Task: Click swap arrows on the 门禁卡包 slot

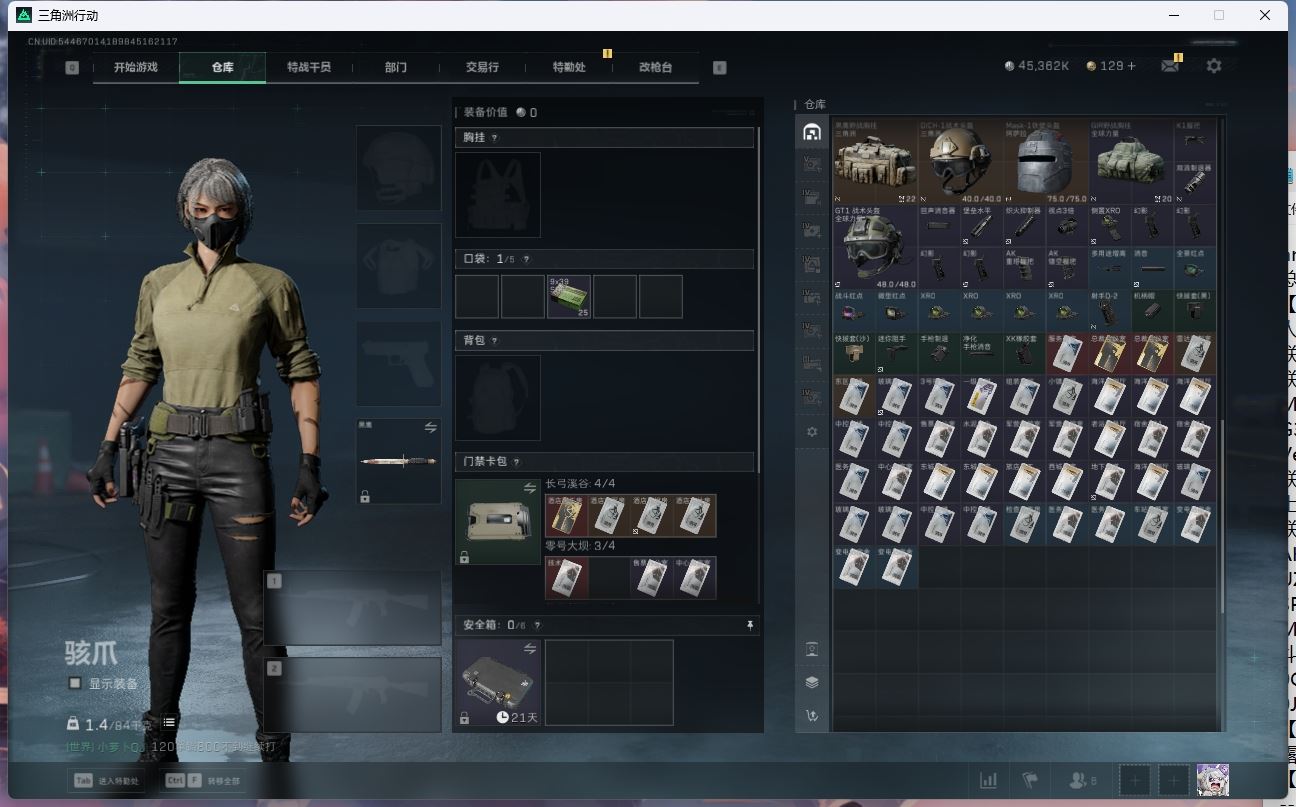Action: click(x=530, y=488)
